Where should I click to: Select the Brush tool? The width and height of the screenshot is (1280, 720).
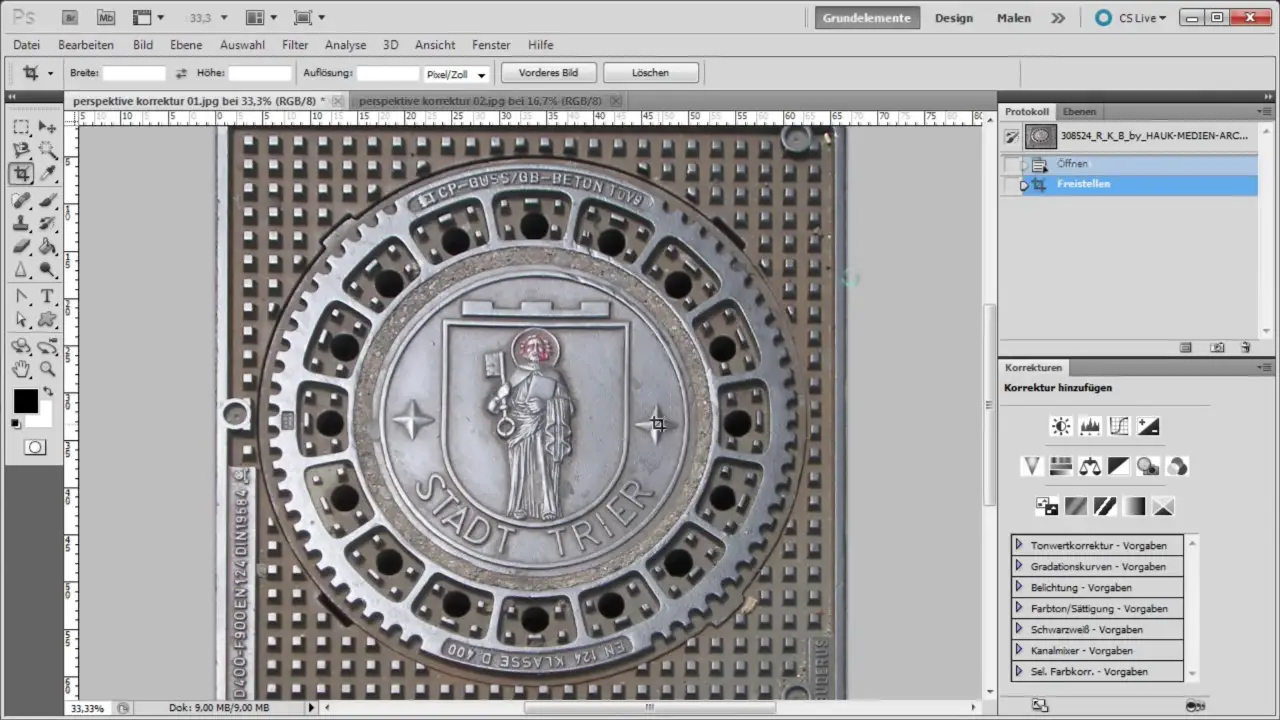coord(47,201)
